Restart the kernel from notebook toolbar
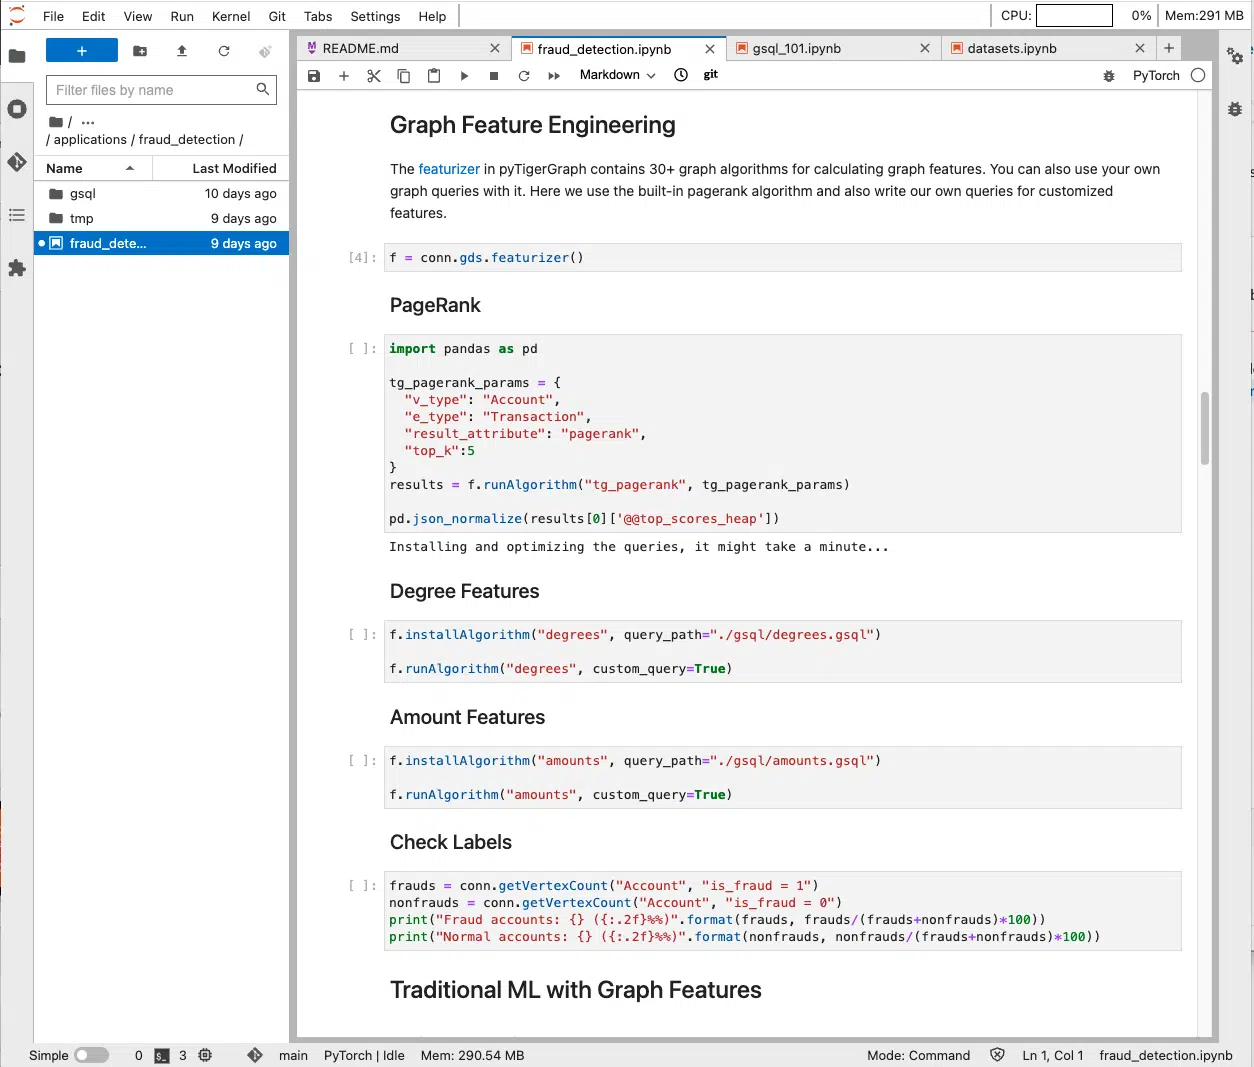1254x1067 pixels. coord(524,76)
